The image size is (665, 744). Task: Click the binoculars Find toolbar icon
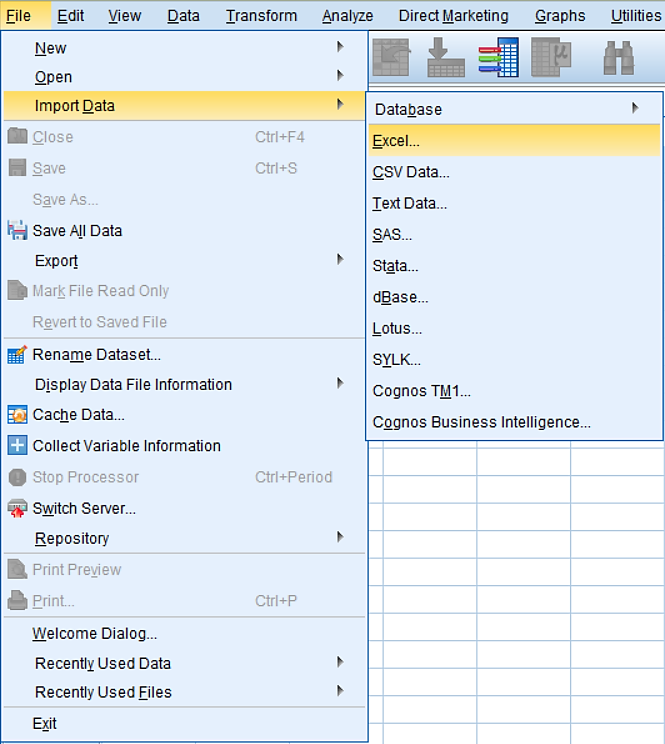pos(619,58)
